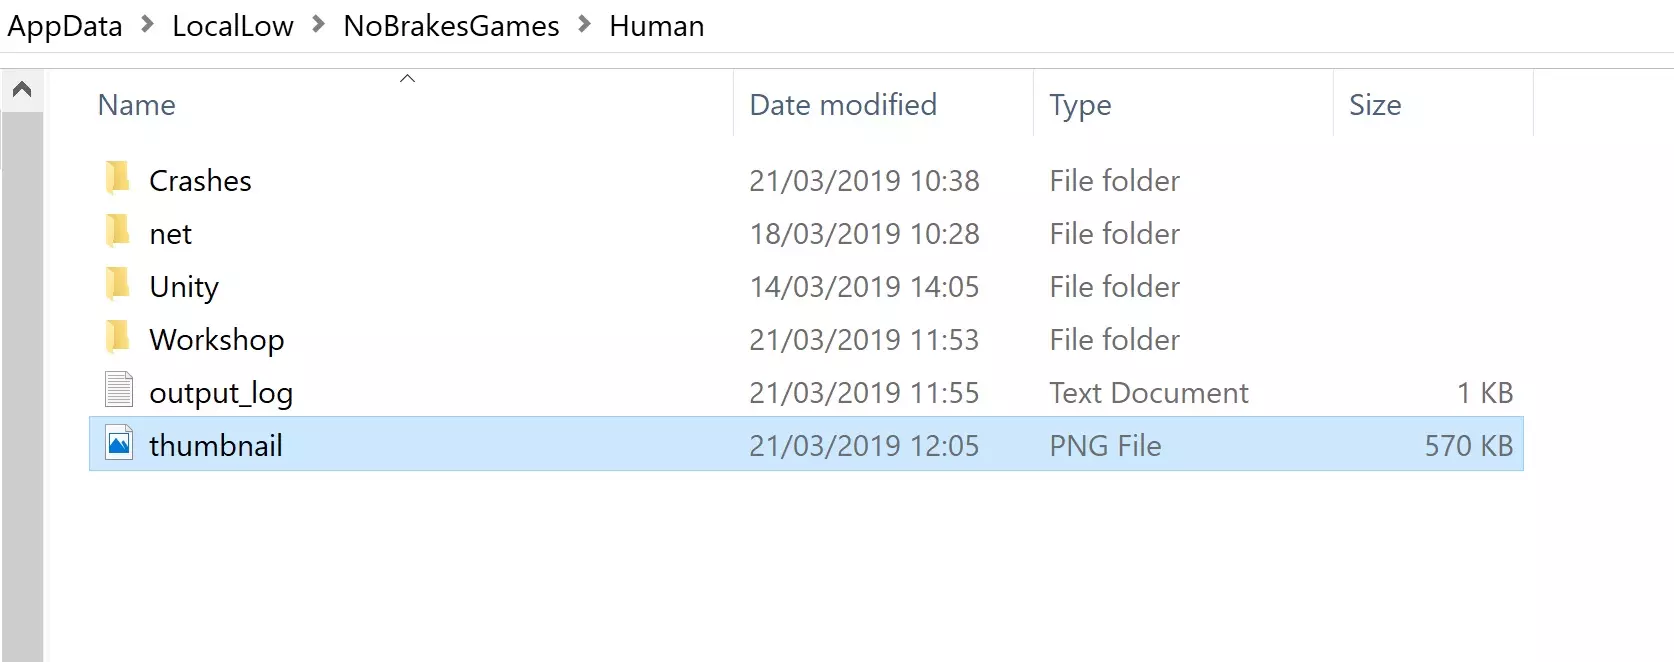
Task: Expand the NoBrakesGames breadcrumb chevron
Action: [584, 25]
